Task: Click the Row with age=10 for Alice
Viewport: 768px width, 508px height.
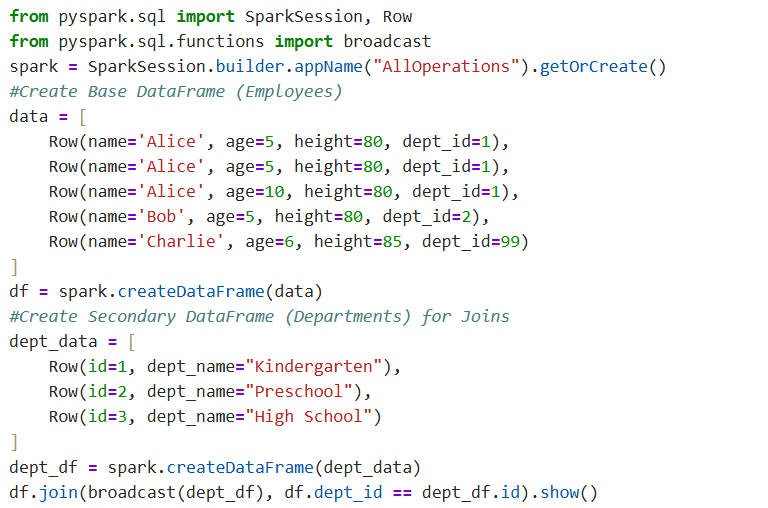Action: coord(284,192)
